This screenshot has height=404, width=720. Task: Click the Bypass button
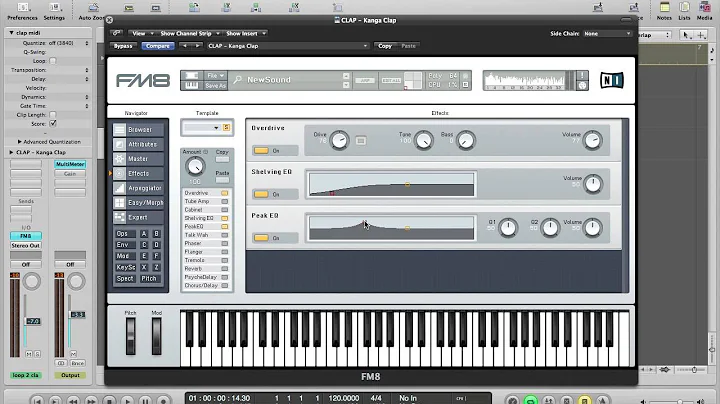123,46
